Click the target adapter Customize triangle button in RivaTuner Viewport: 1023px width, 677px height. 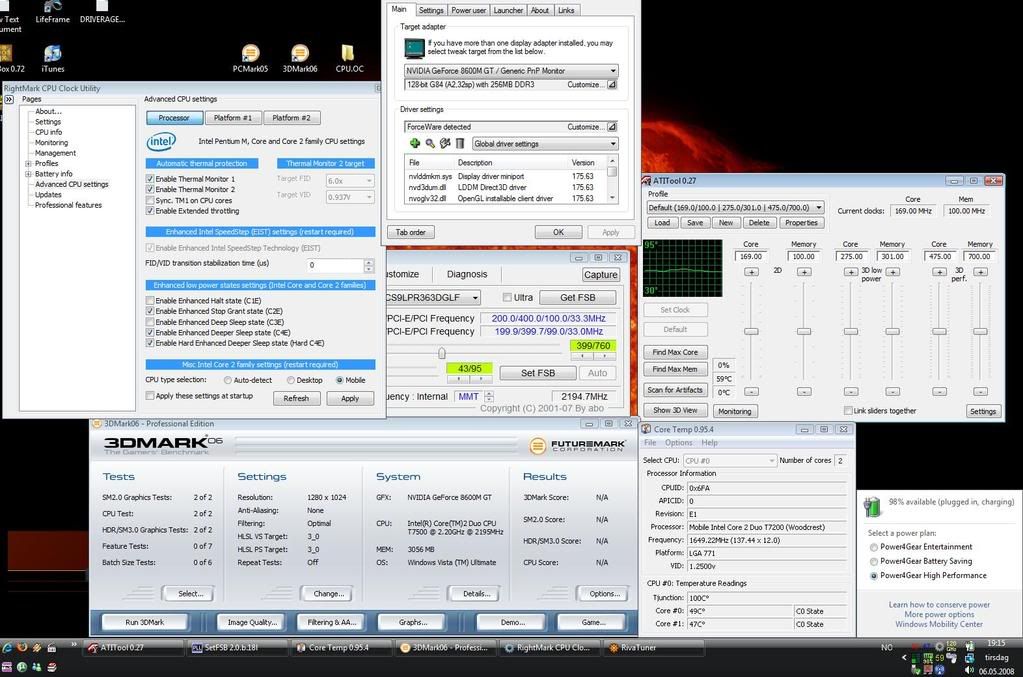612,85
